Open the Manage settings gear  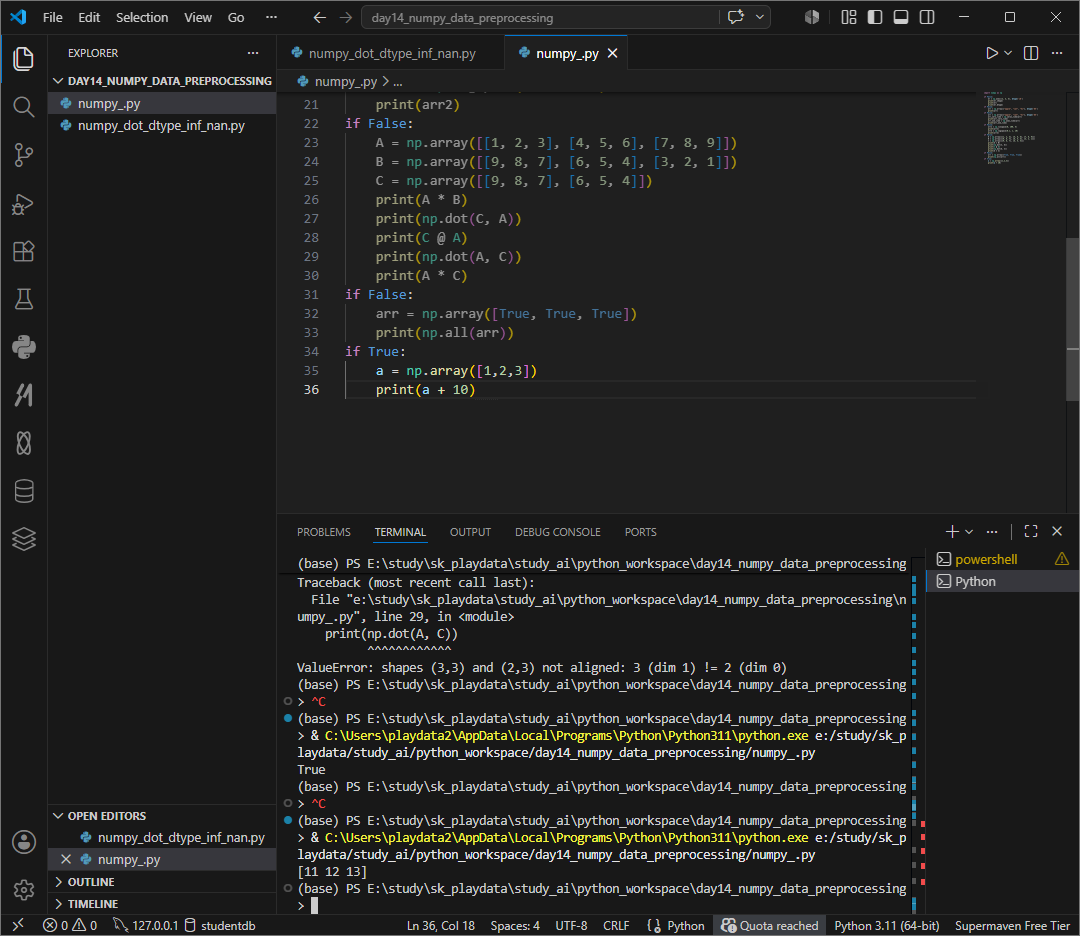pyautogui.click(x=23, y=890)
